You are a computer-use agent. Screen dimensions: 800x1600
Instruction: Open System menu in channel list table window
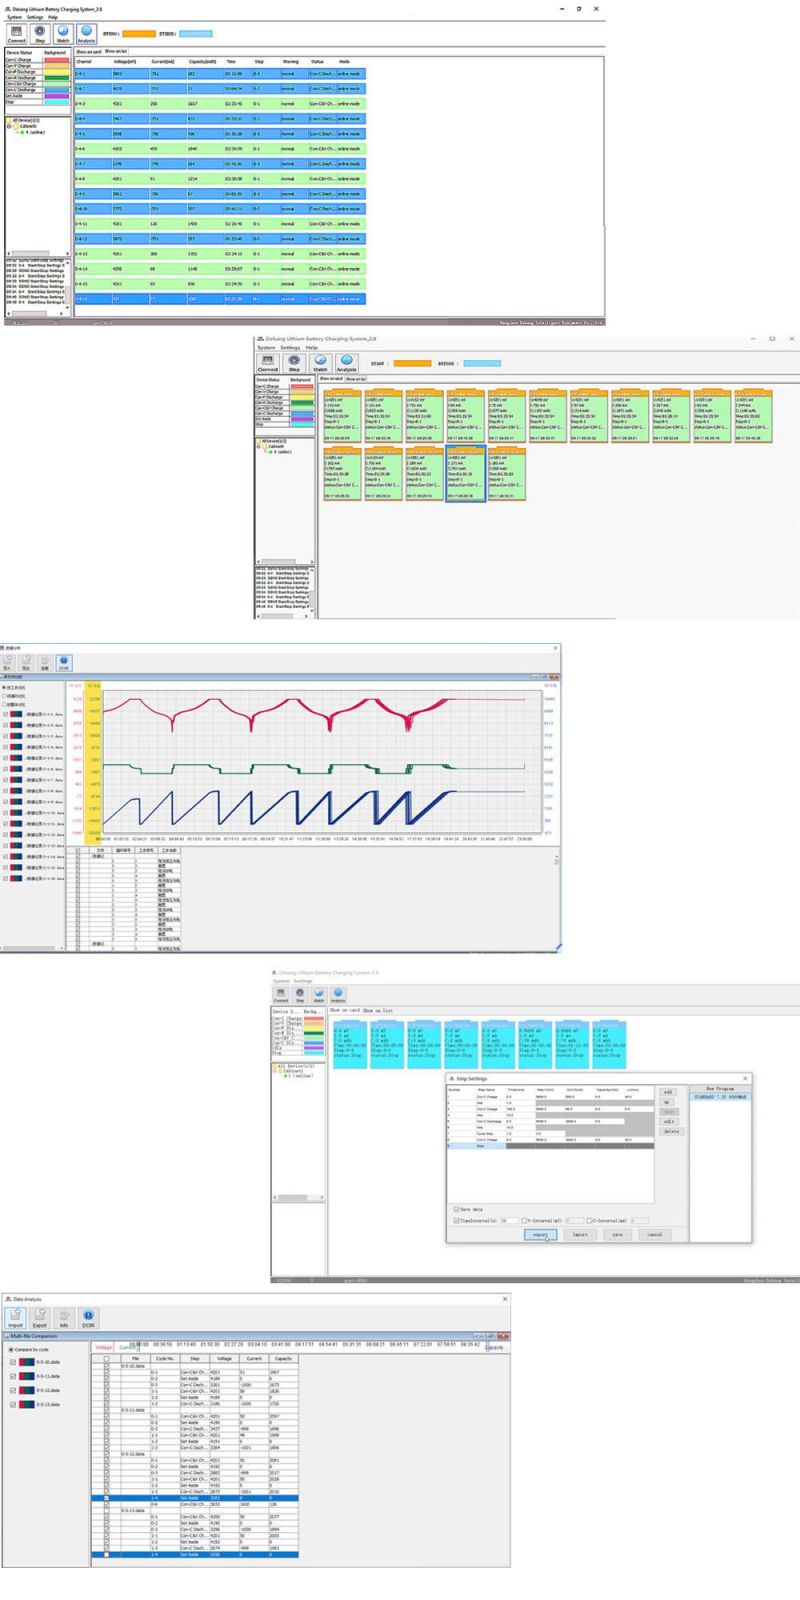tap(14, 17)
